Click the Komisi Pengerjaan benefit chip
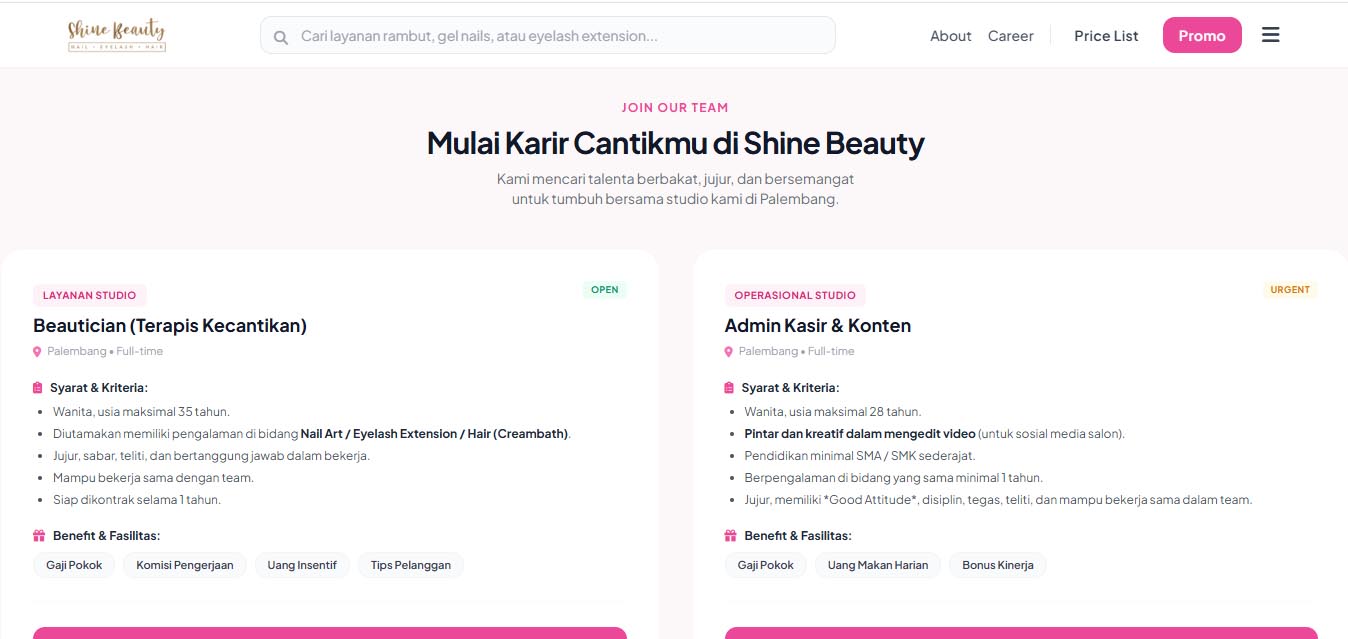The height and width of the screenshot is (639, 1348). (185, 565)
